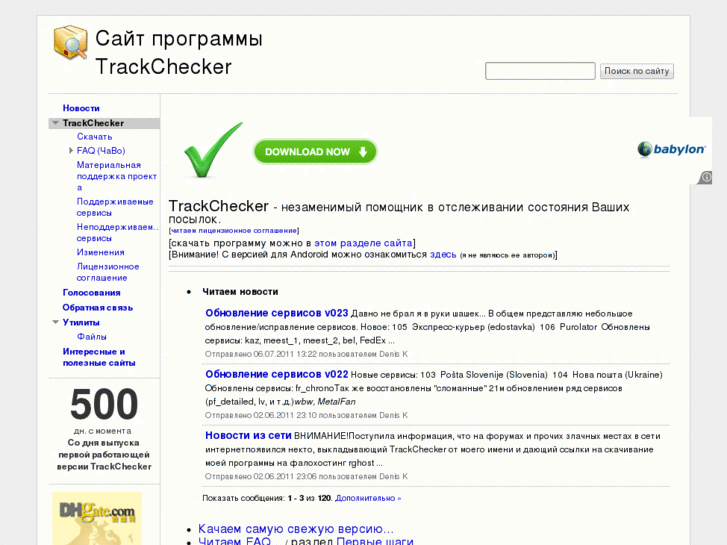Click the green checkmark image

[x=213, y=150]
